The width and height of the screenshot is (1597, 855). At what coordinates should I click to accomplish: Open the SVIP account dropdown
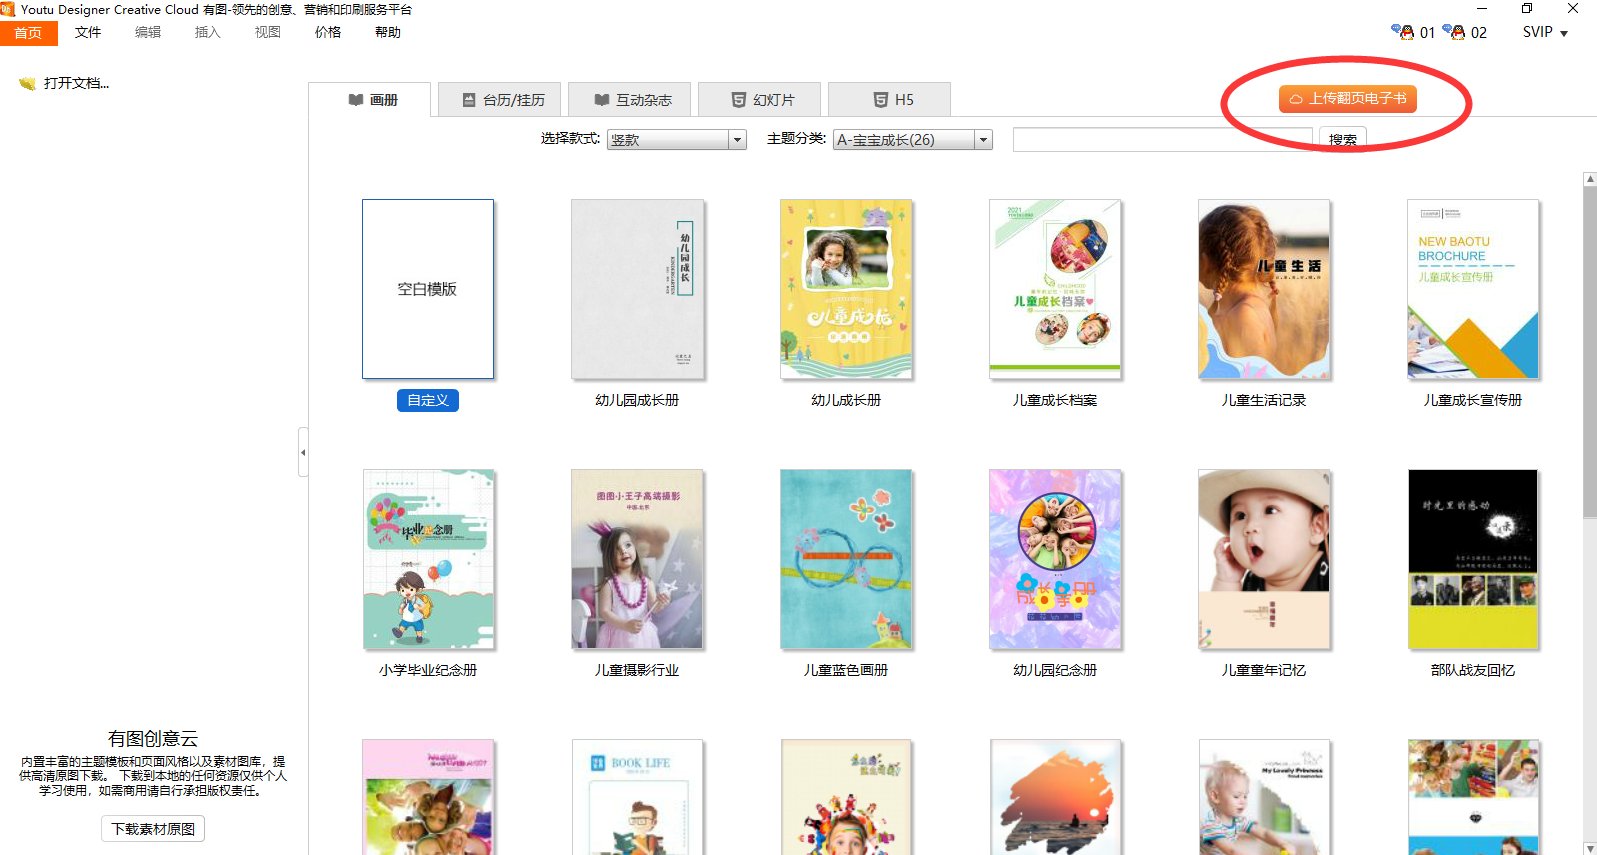tap(1545, 32)
